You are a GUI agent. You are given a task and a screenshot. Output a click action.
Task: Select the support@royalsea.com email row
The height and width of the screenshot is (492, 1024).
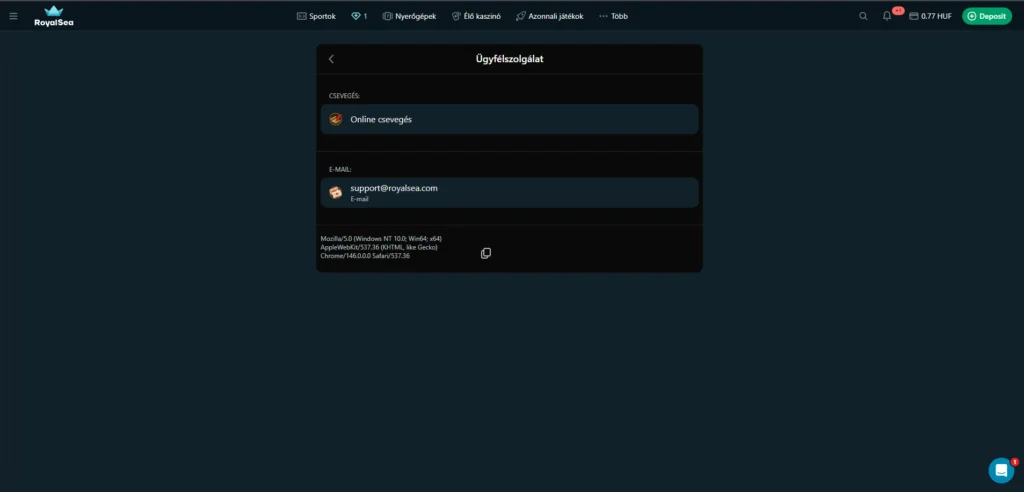[509, 193]
